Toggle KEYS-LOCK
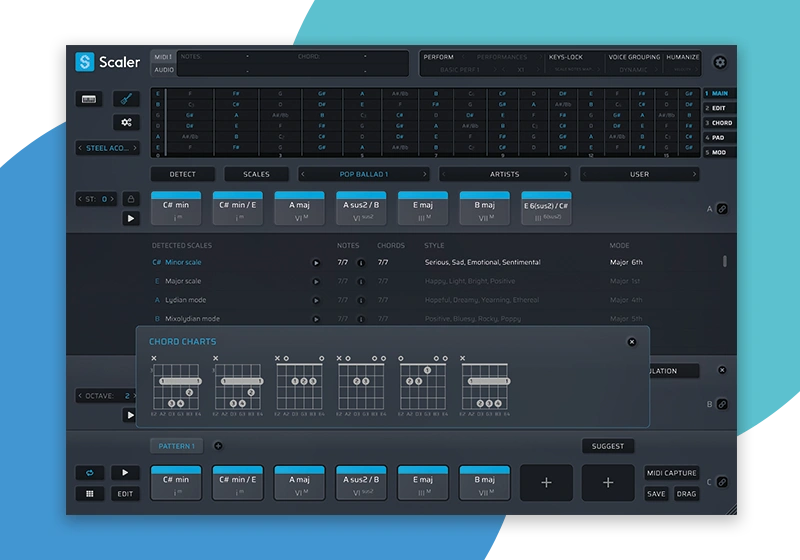 tap(565, 57)
